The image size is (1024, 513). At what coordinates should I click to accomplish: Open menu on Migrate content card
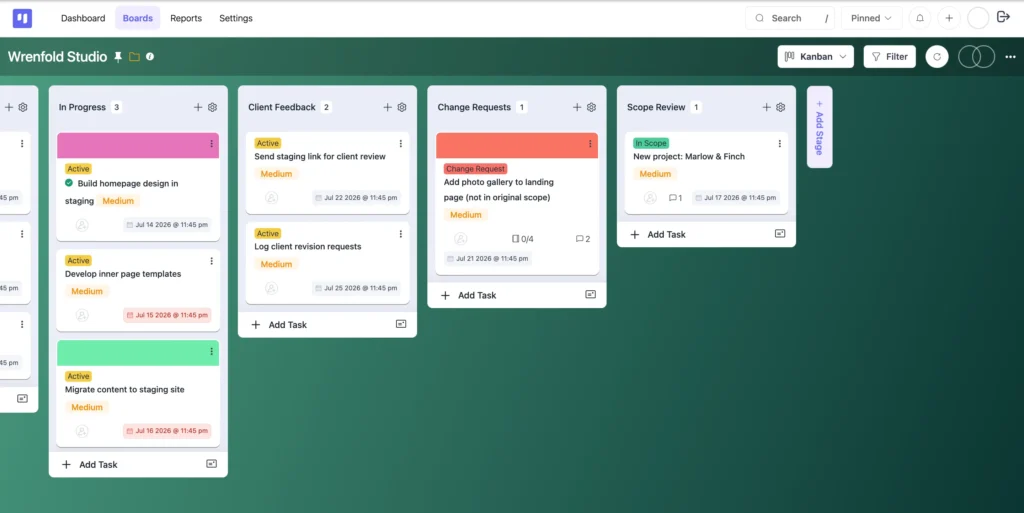click(x=212, y=352)
